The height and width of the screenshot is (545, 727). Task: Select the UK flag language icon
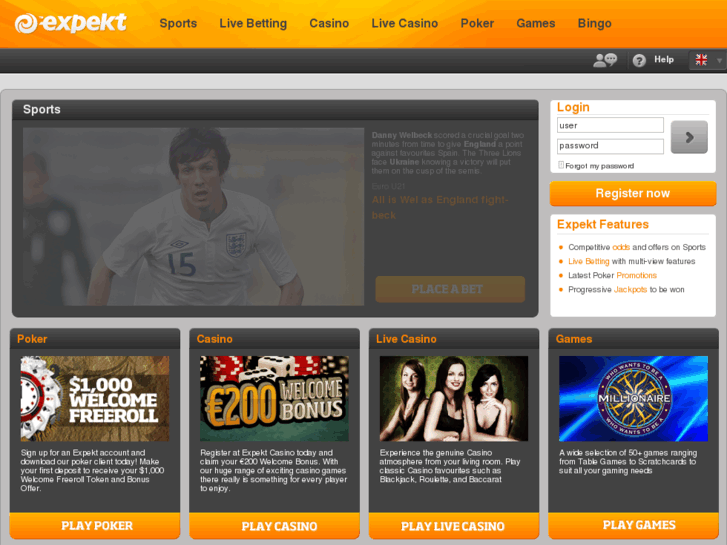tap(701, 59)
